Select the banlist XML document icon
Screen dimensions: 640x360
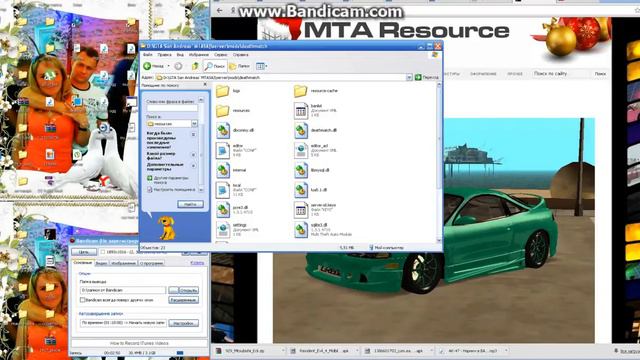tap(301, 111)
